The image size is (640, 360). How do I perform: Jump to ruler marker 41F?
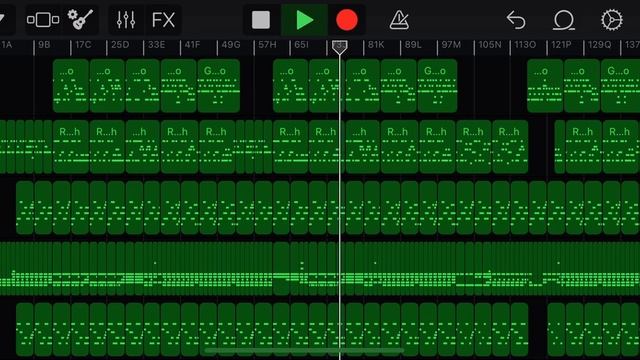tap(193, 45)
